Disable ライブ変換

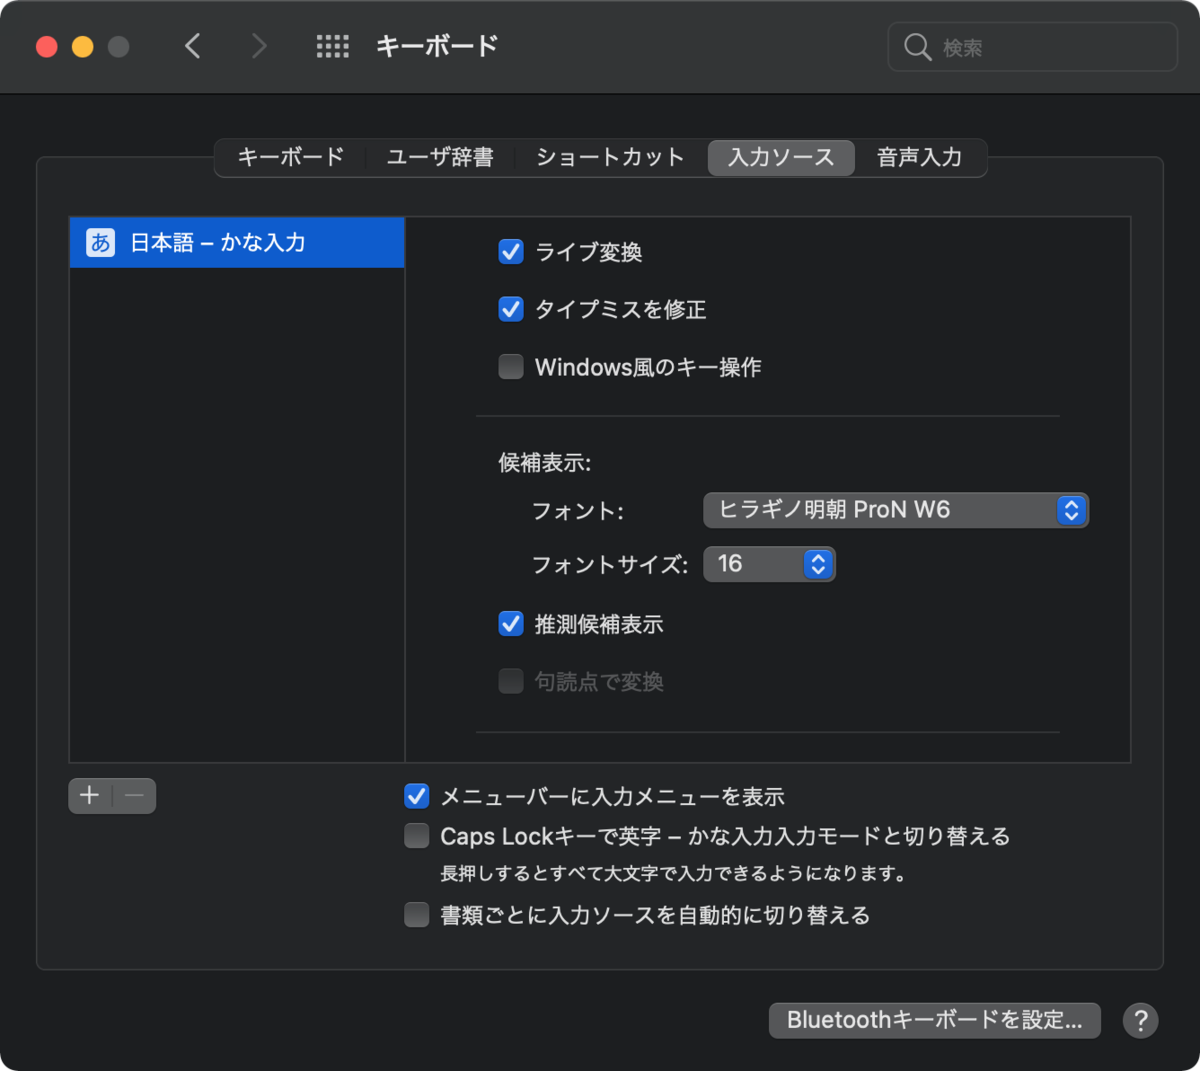point(511,252)
